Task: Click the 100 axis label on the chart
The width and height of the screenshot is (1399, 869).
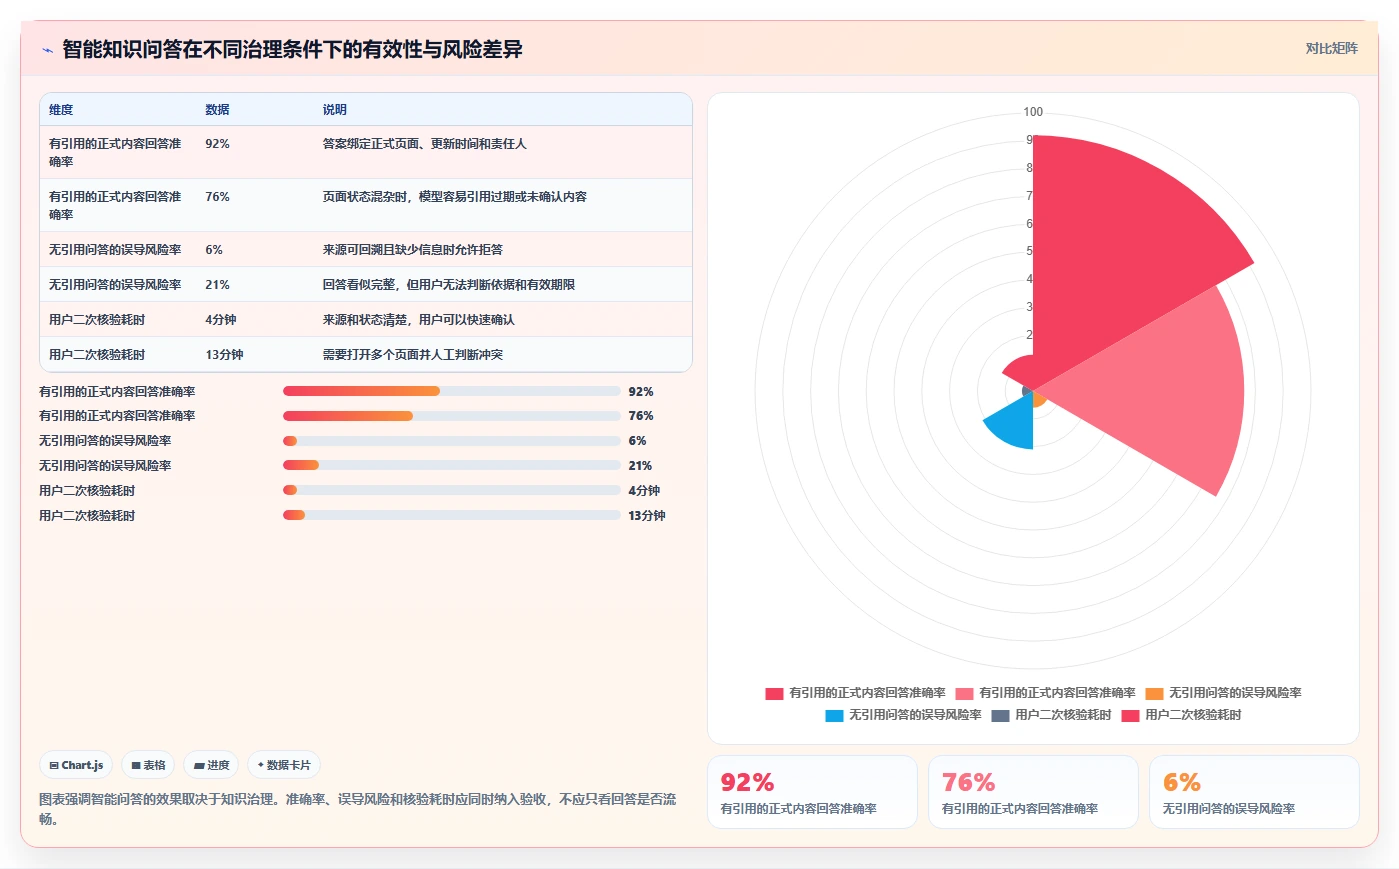Action: click(1033, 112)
